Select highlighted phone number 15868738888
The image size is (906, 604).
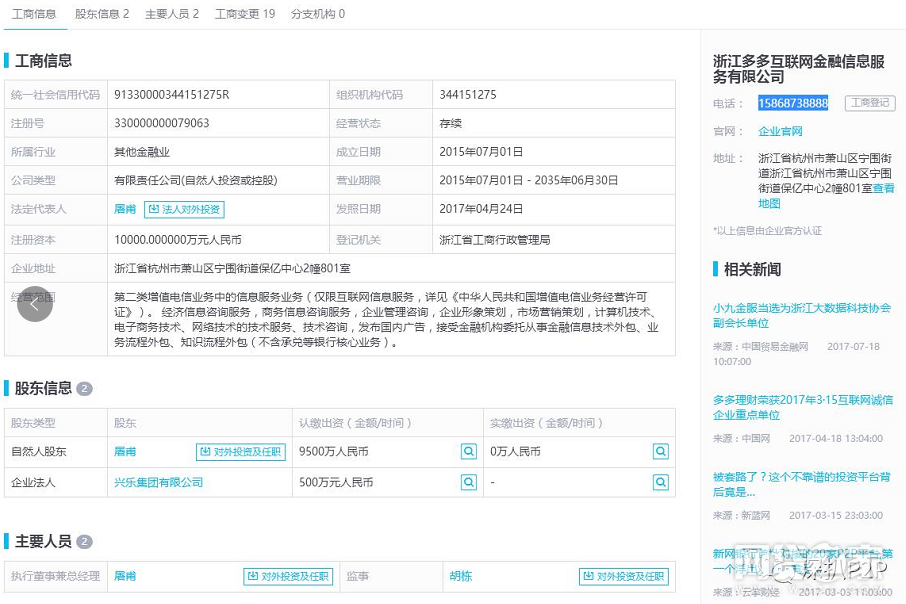[x=793, y=103]
